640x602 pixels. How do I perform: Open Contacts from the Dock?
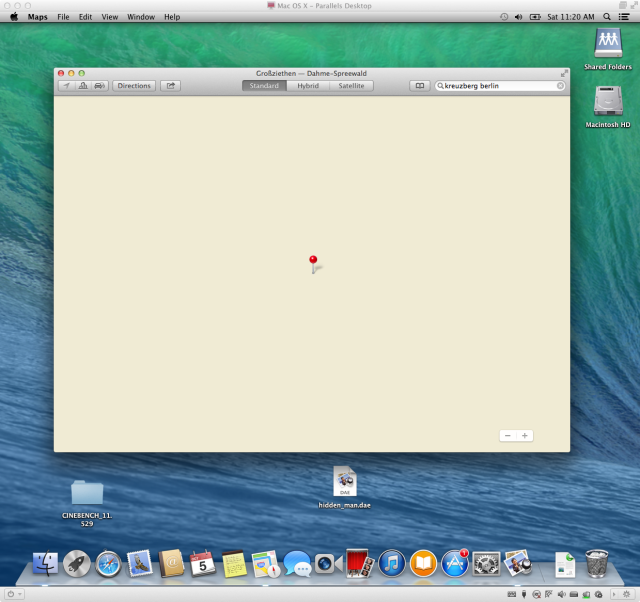click(x=171, y=564)
